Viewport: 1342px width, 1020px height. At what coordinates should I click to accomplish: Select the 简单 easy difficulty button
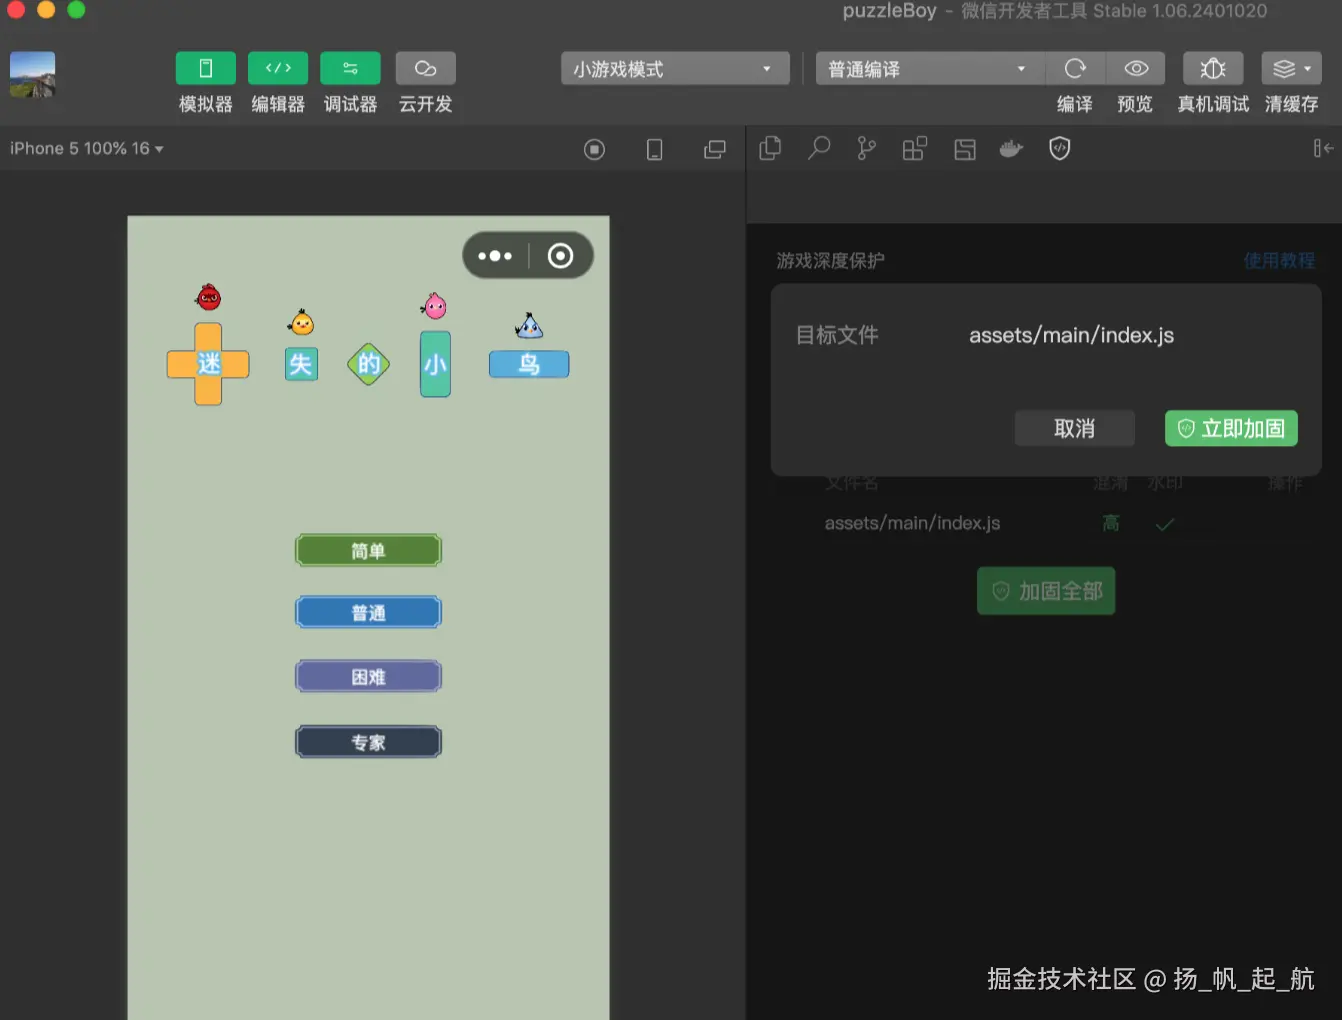point(368,550)
